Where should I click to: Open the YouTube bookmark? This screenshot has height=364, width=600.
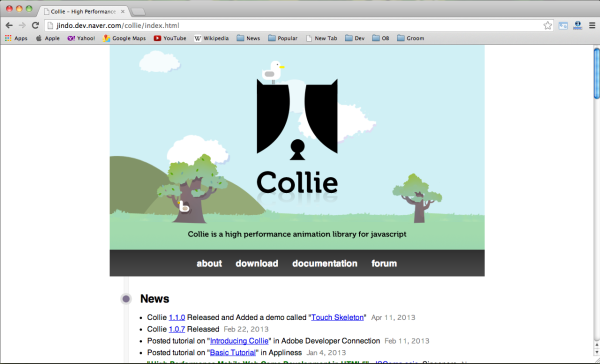coord(170,38)
